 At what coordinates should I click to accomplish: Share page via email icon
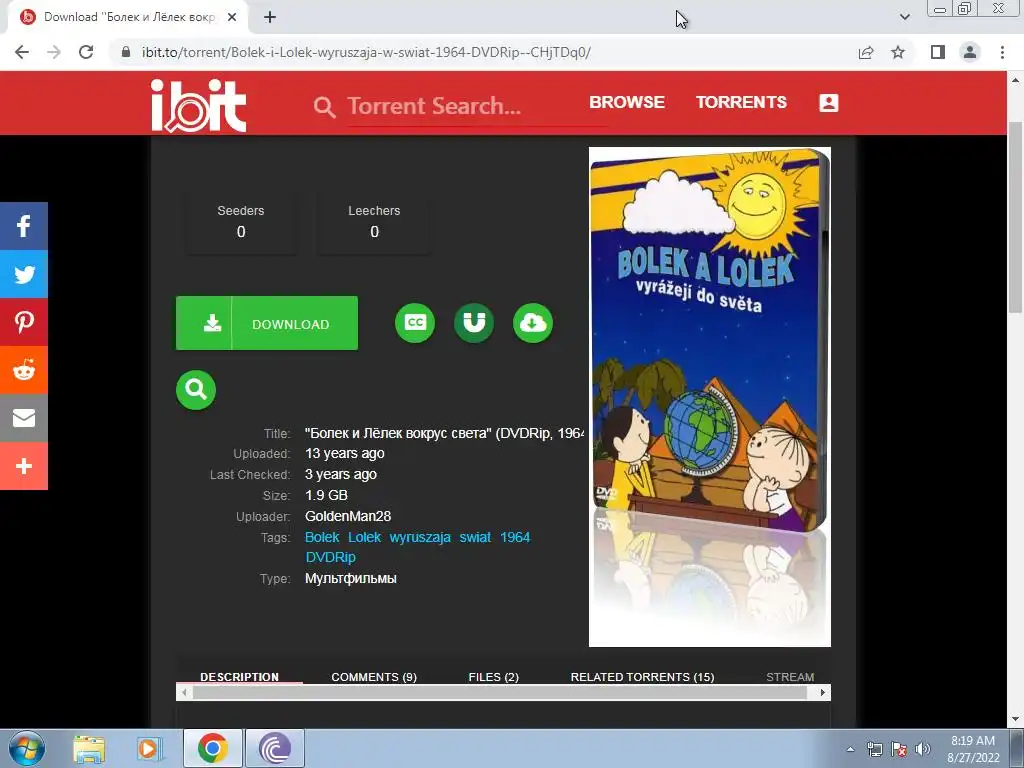pos(24,418)
